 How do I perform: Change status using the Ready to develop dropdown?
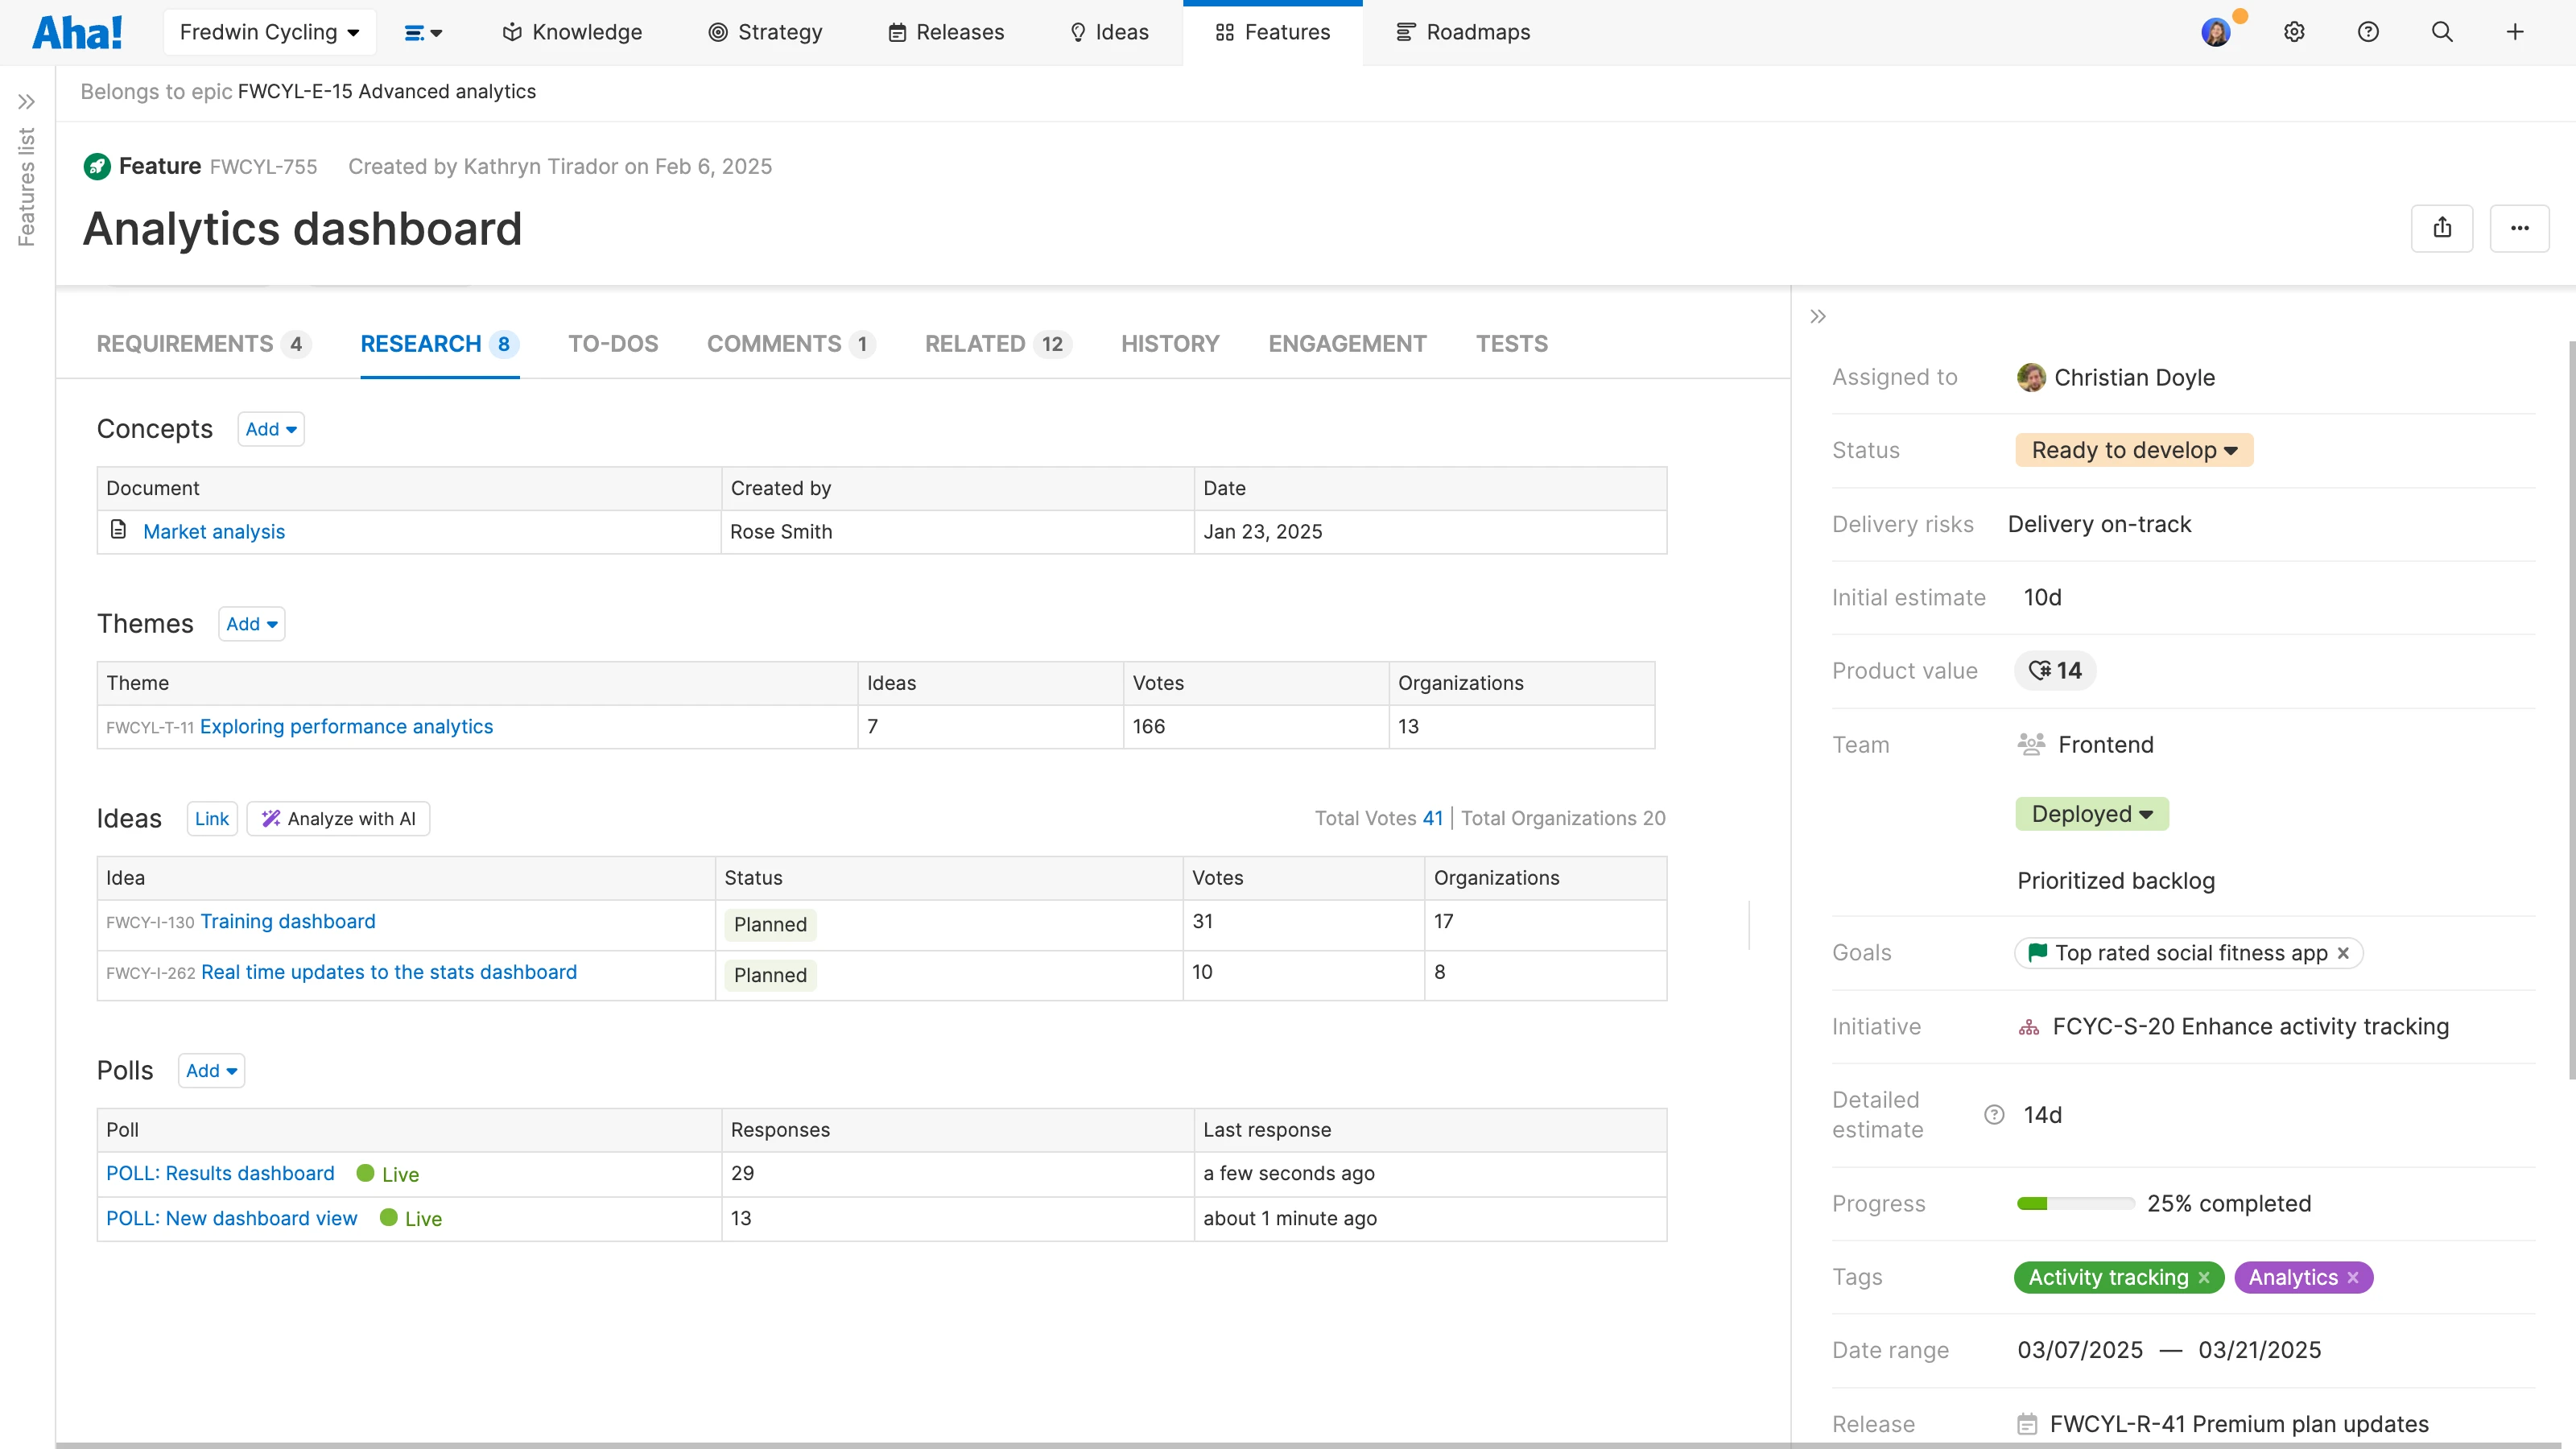click(x=2133, y=449)
